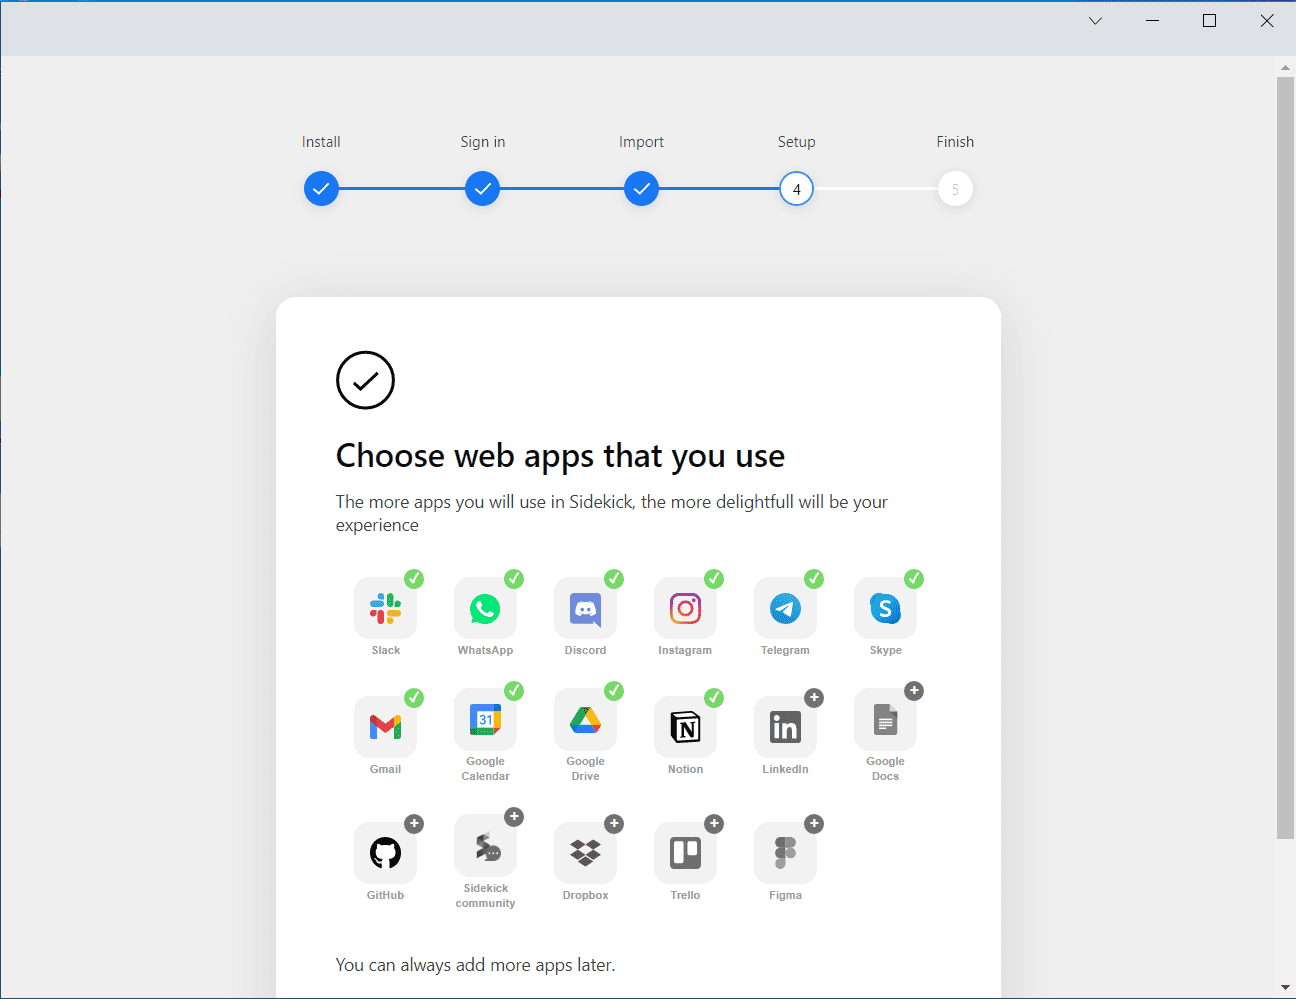This screenshot has width=1296, height=999.
Task: Pick the Figma app icon
Action: click(785, 853)
